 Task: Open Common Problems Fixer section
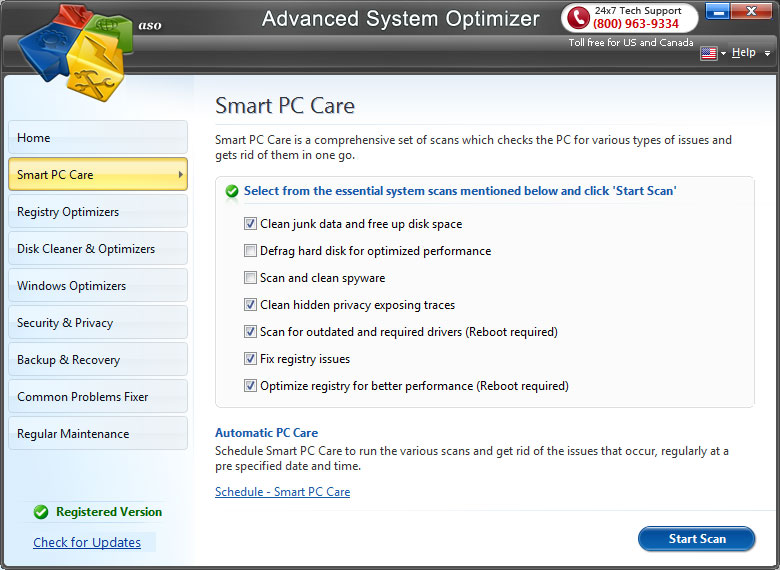[98, 396]
